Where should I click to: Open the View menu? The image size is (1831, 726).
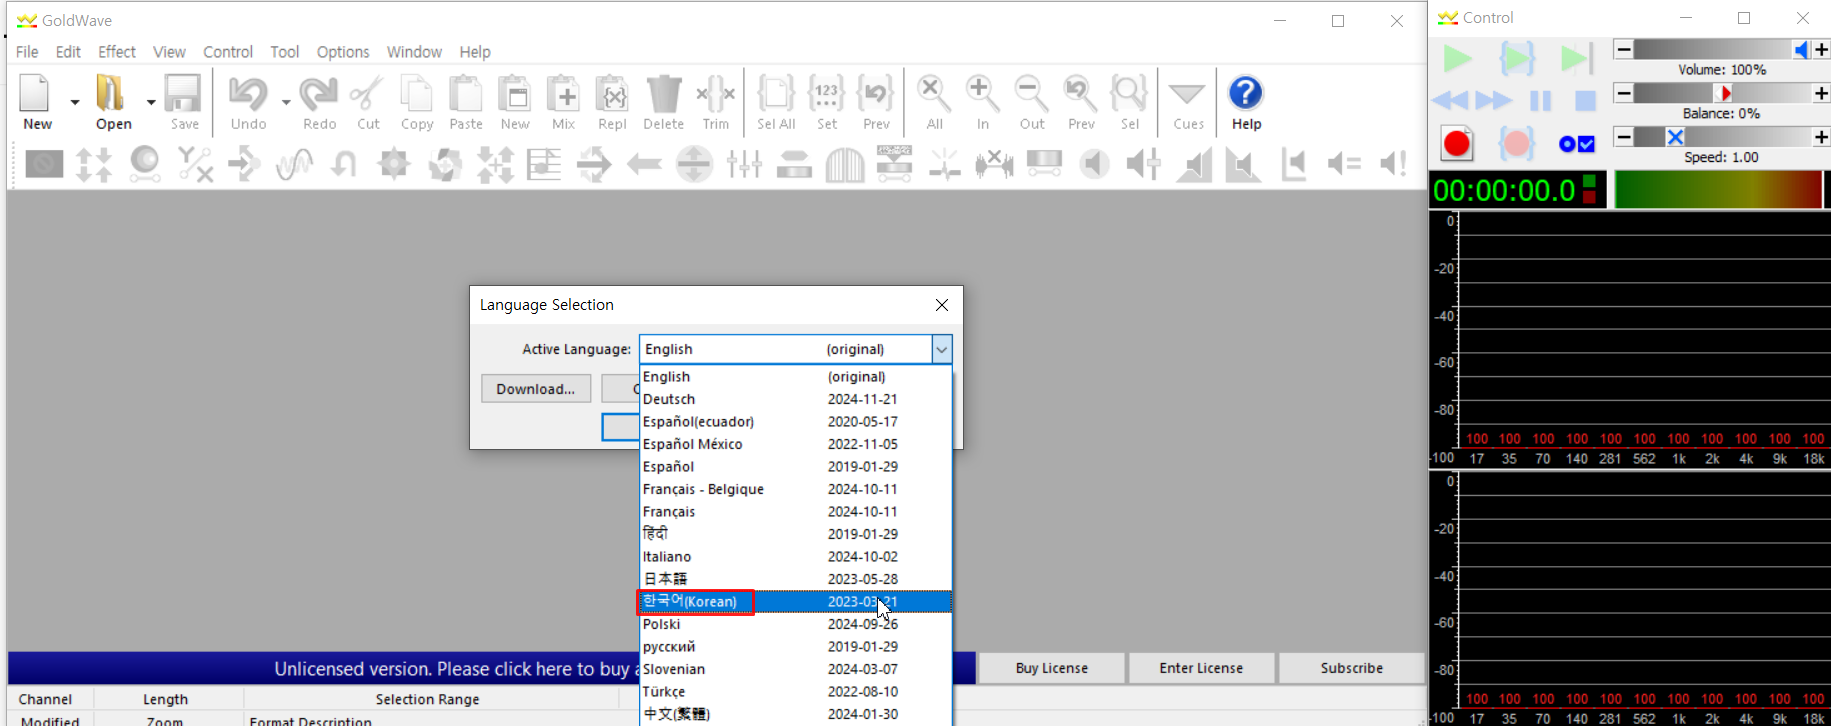(169, 52)
